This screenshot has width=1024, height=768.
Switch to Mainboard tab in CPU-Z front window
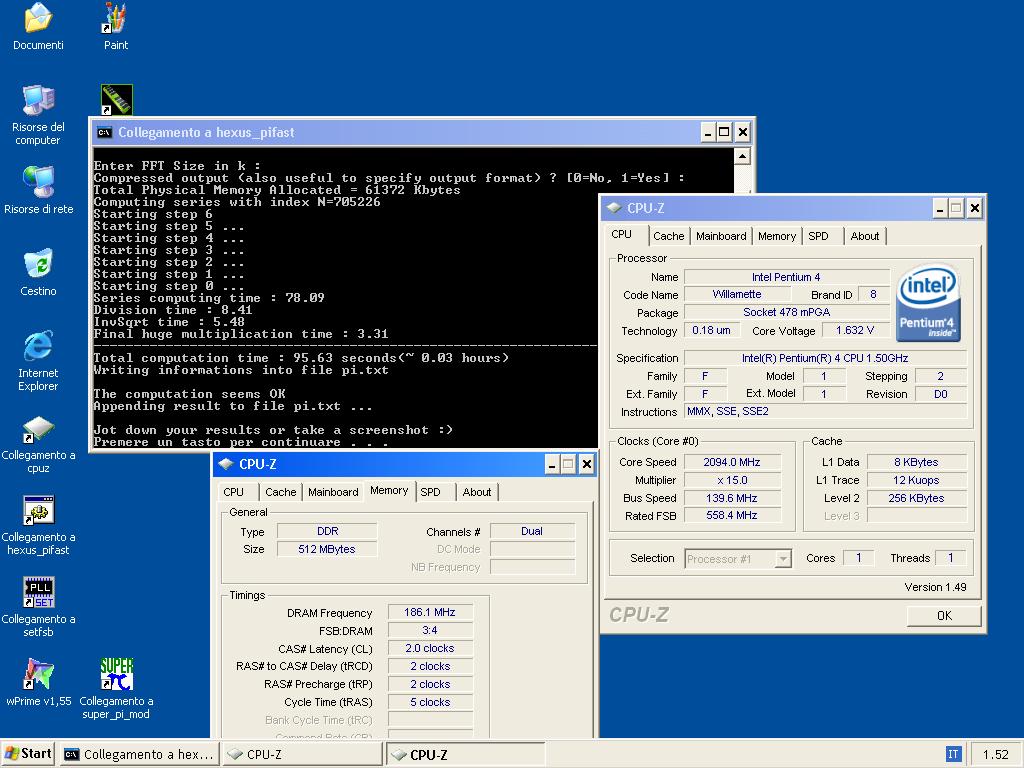coord(721,236)
